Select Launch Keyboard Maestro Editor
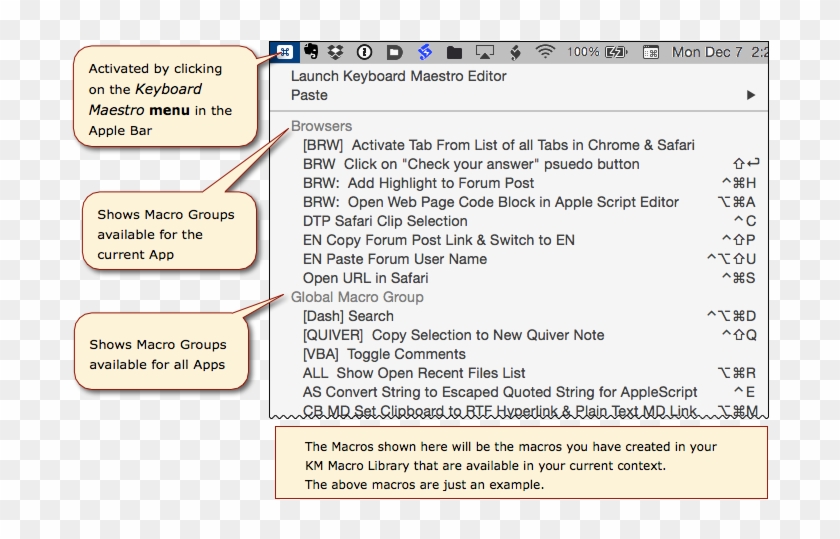Screen dimensions: 840x539 (x=398, y=76)
